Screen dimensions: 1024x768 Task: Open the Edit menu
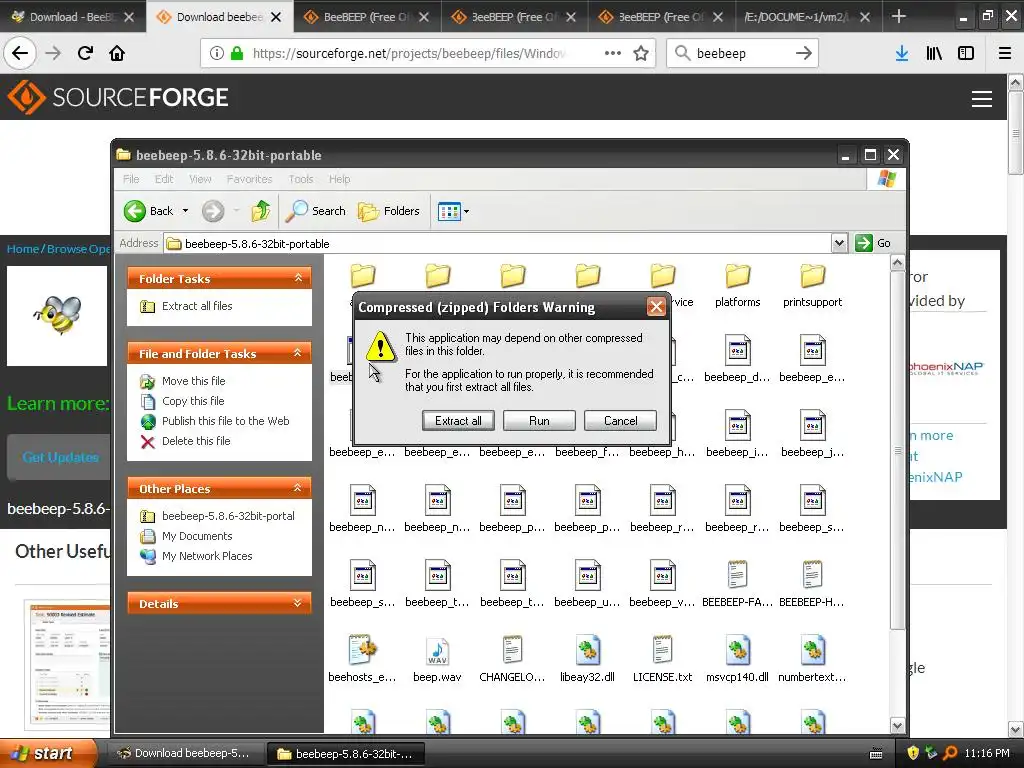click(164, 179)
